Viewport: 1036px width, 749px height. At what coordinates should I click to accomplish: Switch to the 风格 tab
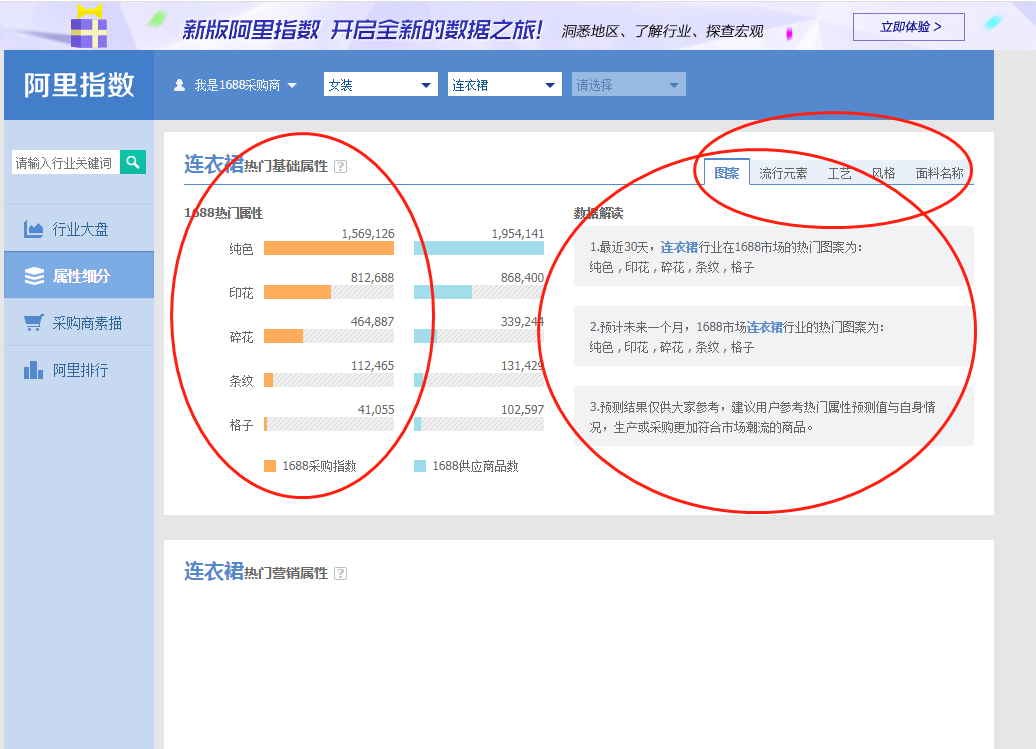click(x=883, y=173)
